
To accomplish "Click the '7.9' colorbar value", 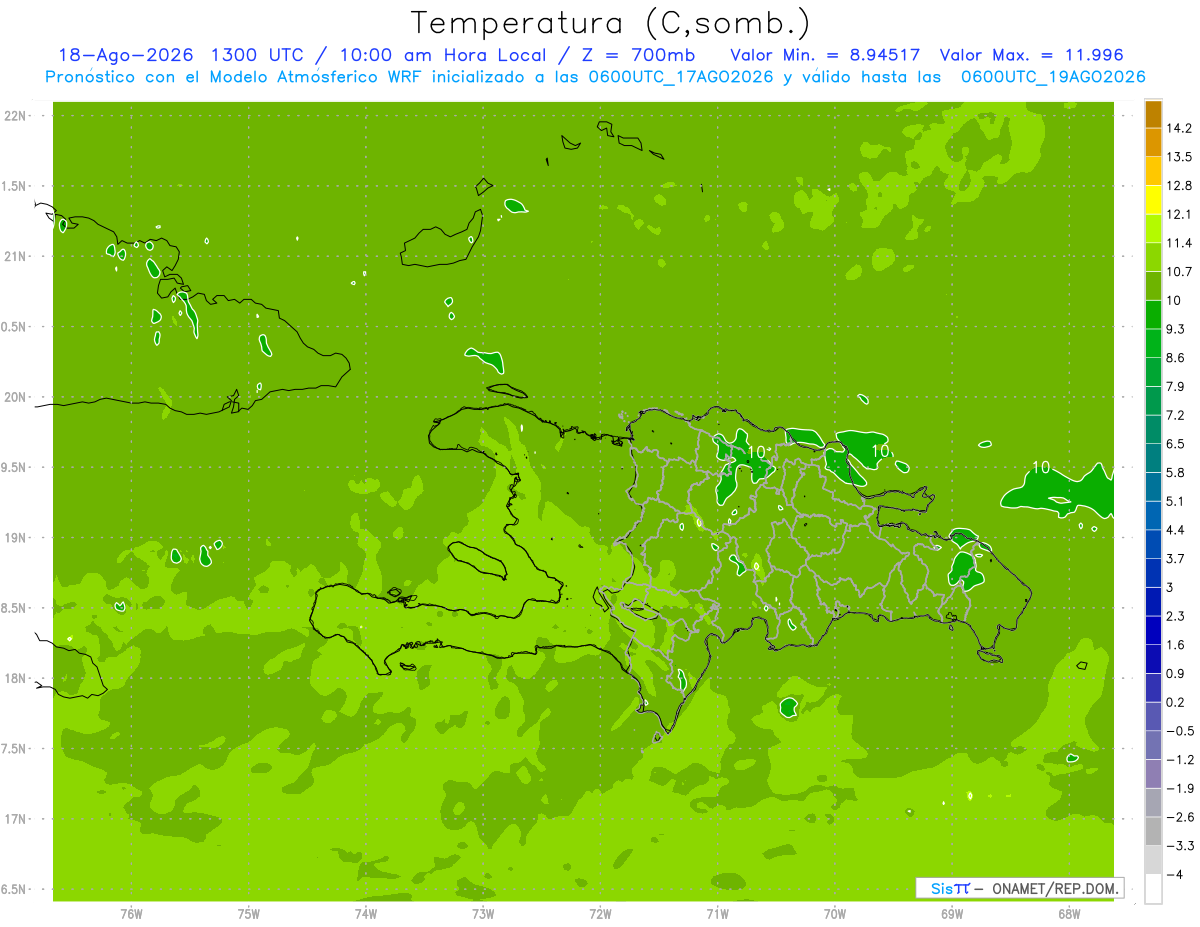I will click(1176, 386).
